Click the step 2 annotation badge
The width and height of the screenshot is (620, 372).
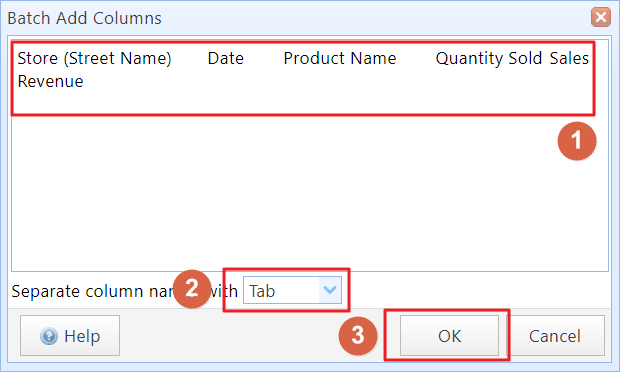point(192,289)
